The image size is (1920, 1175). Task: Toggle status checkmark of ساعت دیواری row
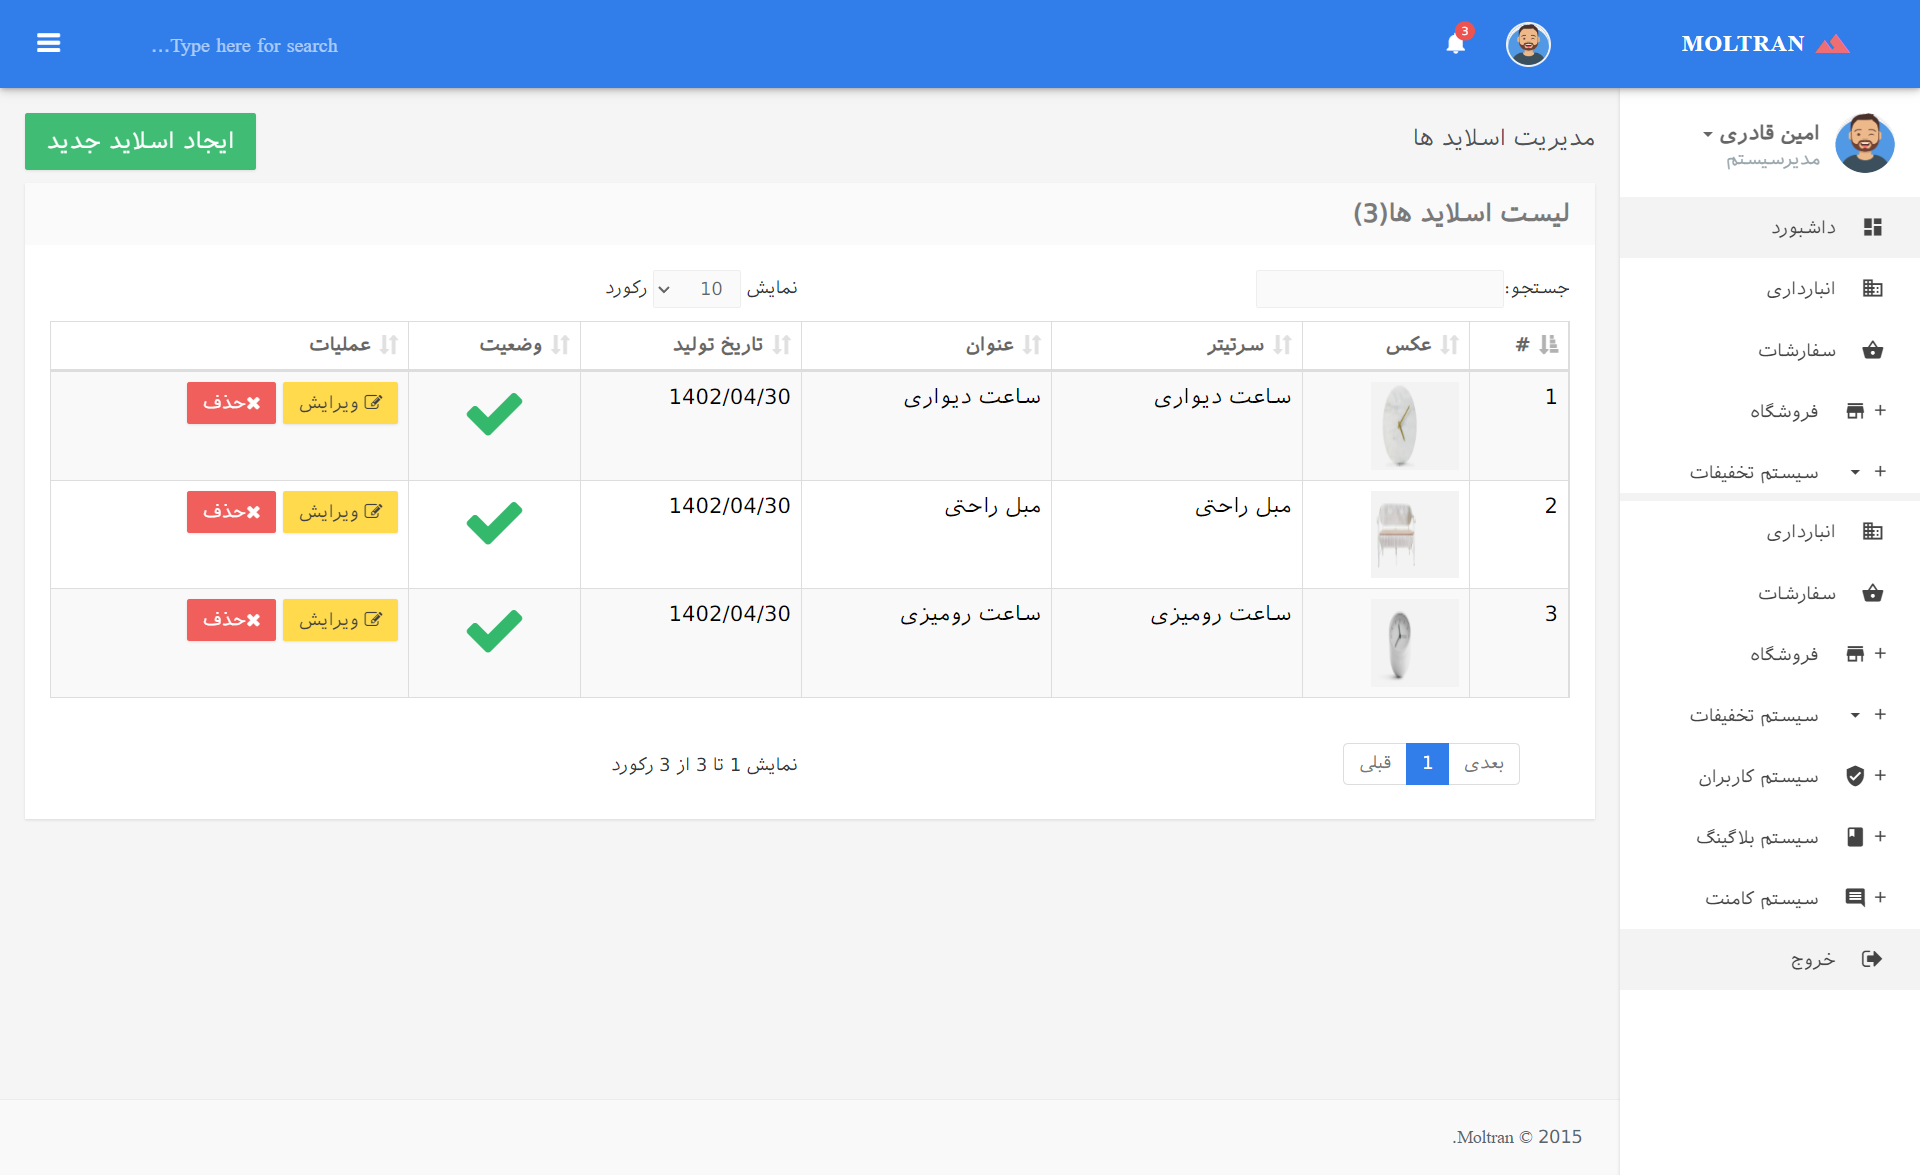point(494,414)
